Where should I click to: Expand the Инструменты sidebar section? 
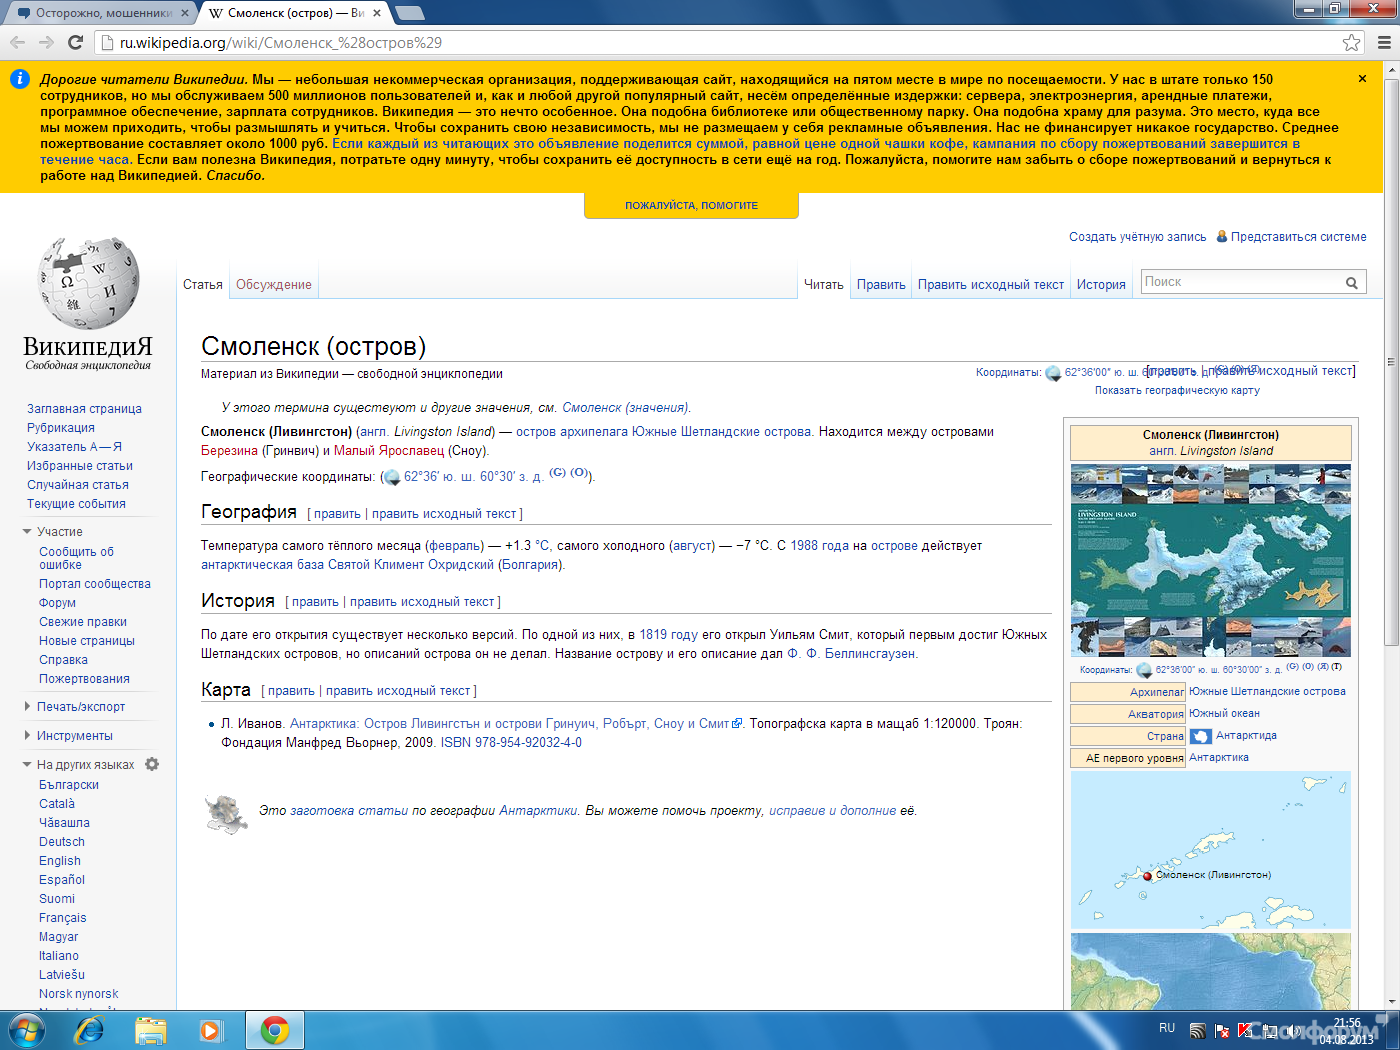[x=27, y=736]
